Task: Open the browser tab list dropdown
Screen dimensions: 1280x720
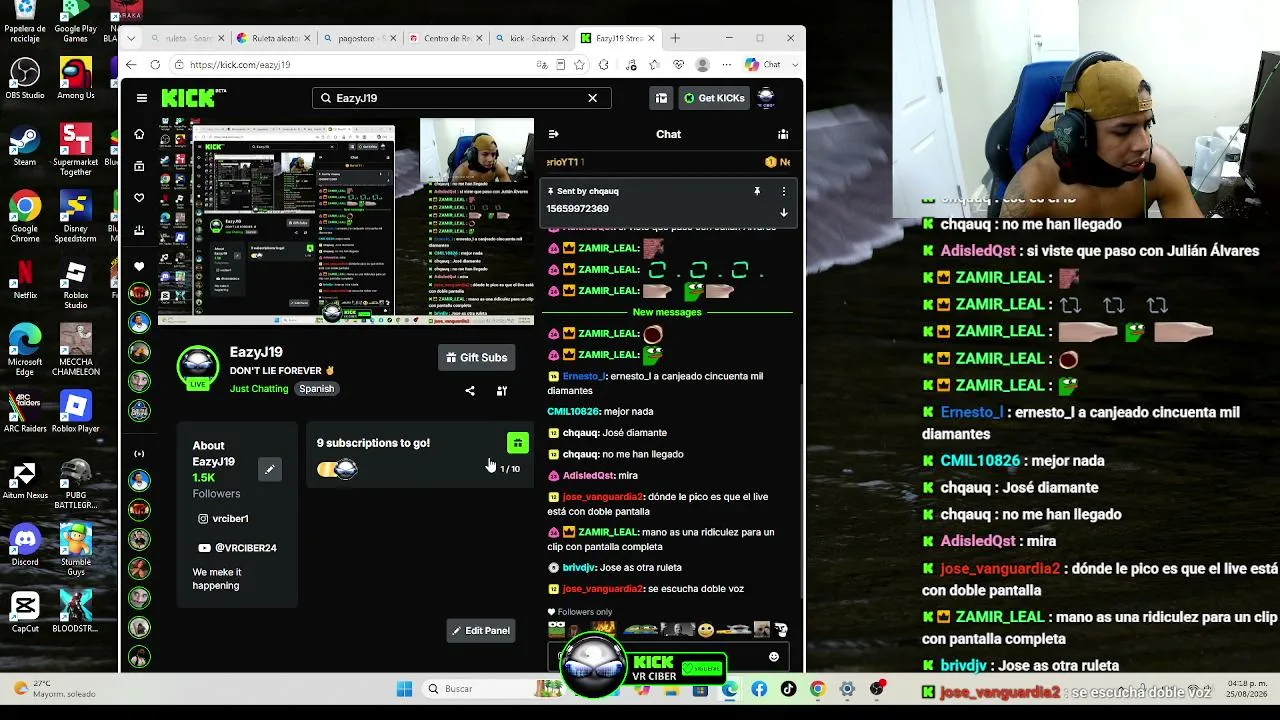Action: point(129,38)
